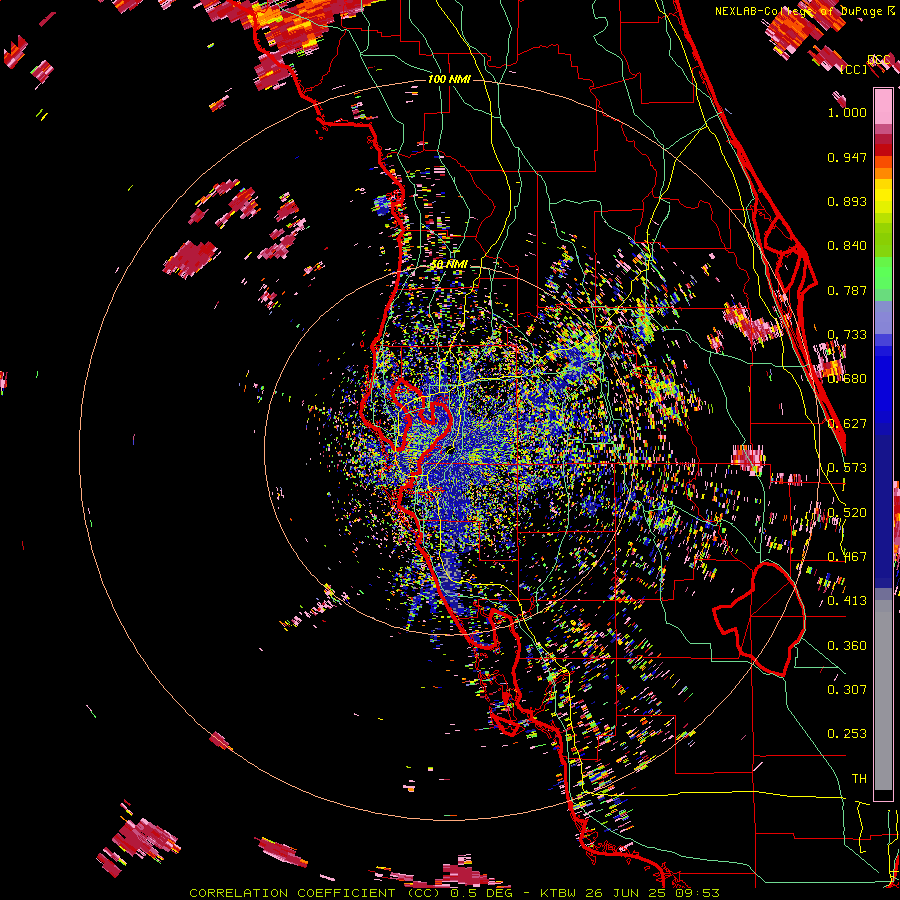The height and width of the screenshot is (900, 900).
Task: Click the 09:53 timestamp in the caption
Action: (x=699, y=893)
